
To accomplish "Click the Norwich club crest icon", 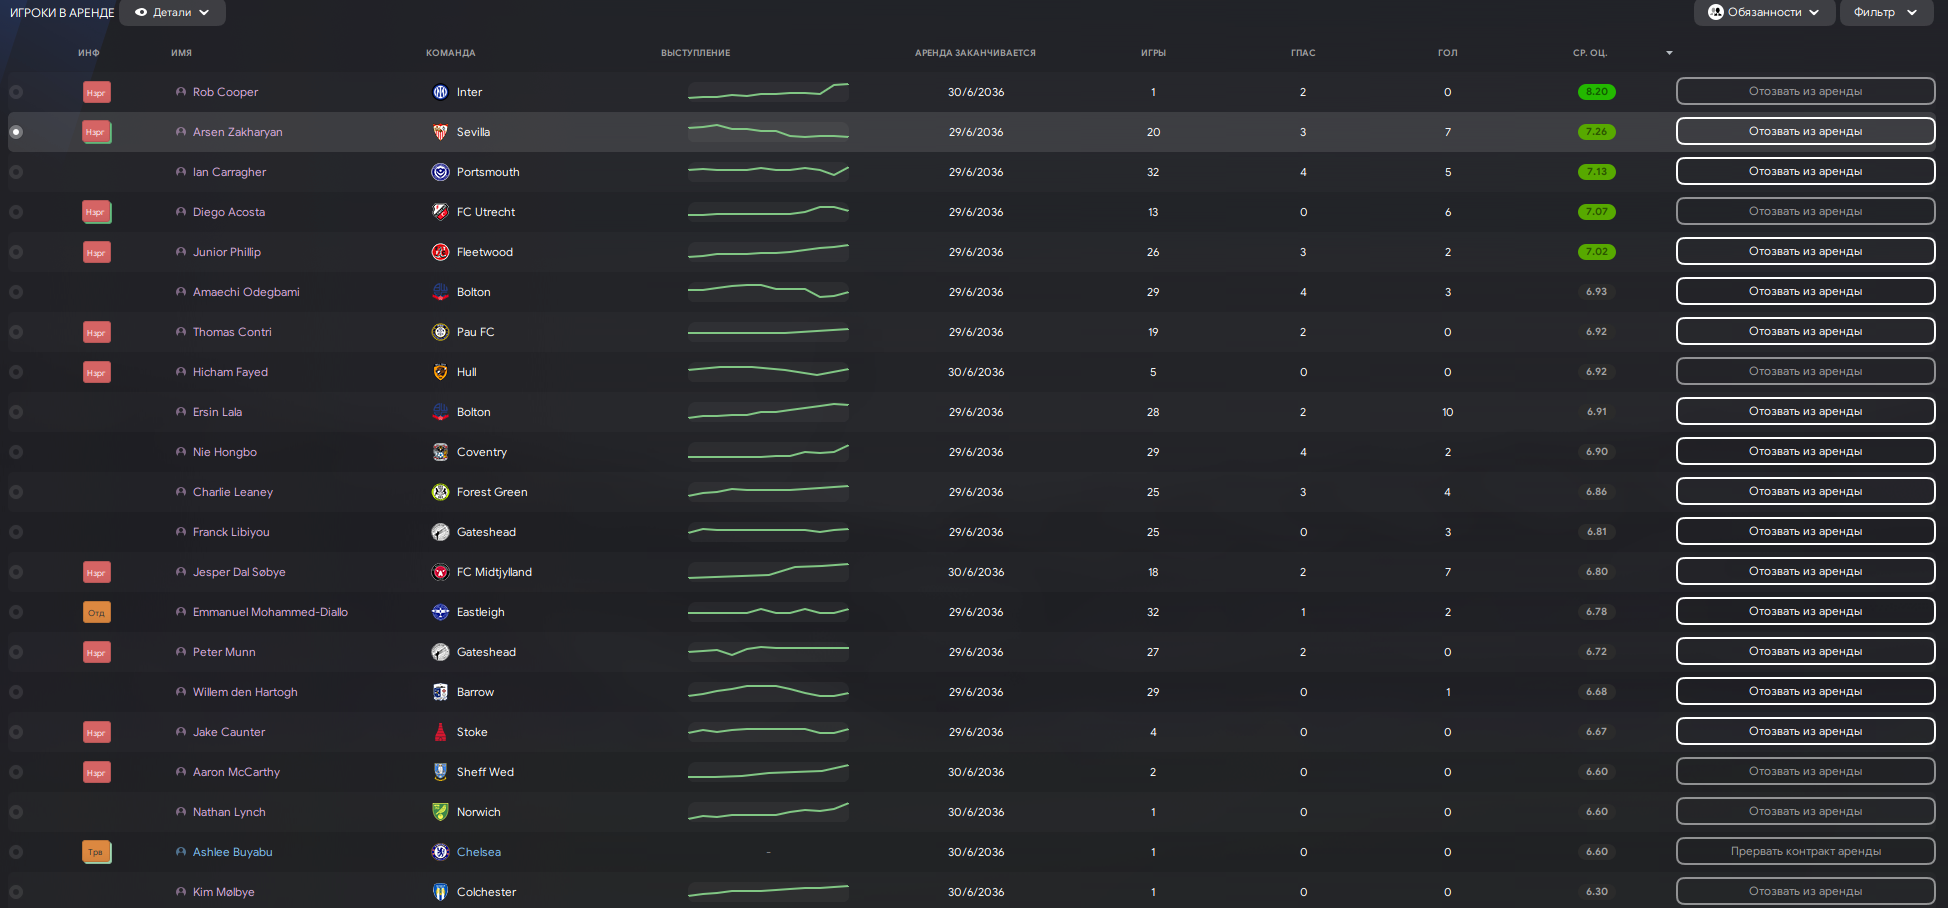I will pos(440,812).
